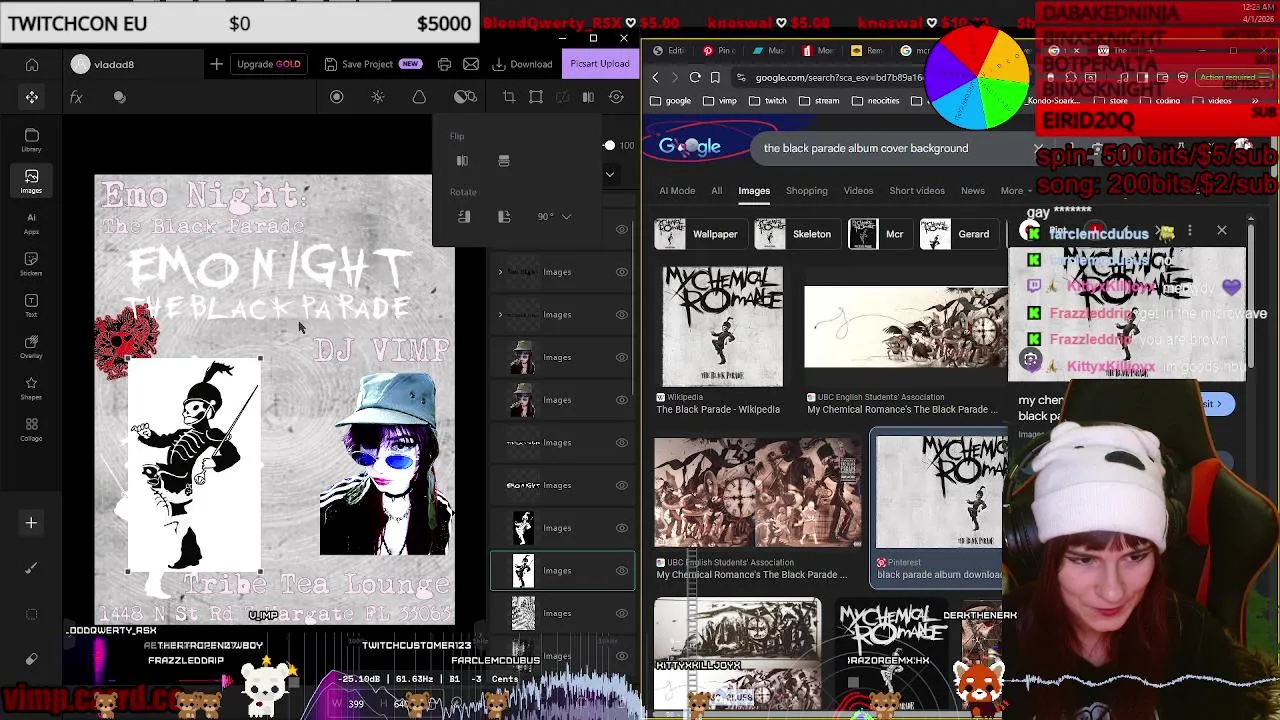The image size is (1280, 720).
Task: Open the Text tool panel
Action: [32, 305]
